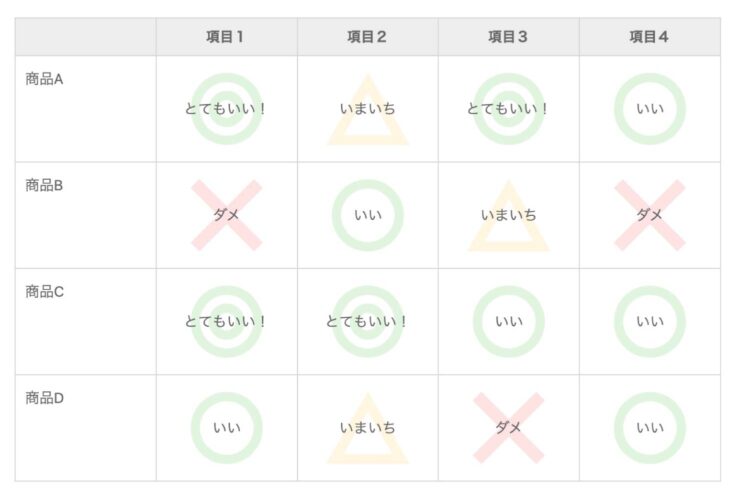Click the double circle icon for 商品A 項目1
The height and width of the screenshot is (498, 738).
click(226, 109)
